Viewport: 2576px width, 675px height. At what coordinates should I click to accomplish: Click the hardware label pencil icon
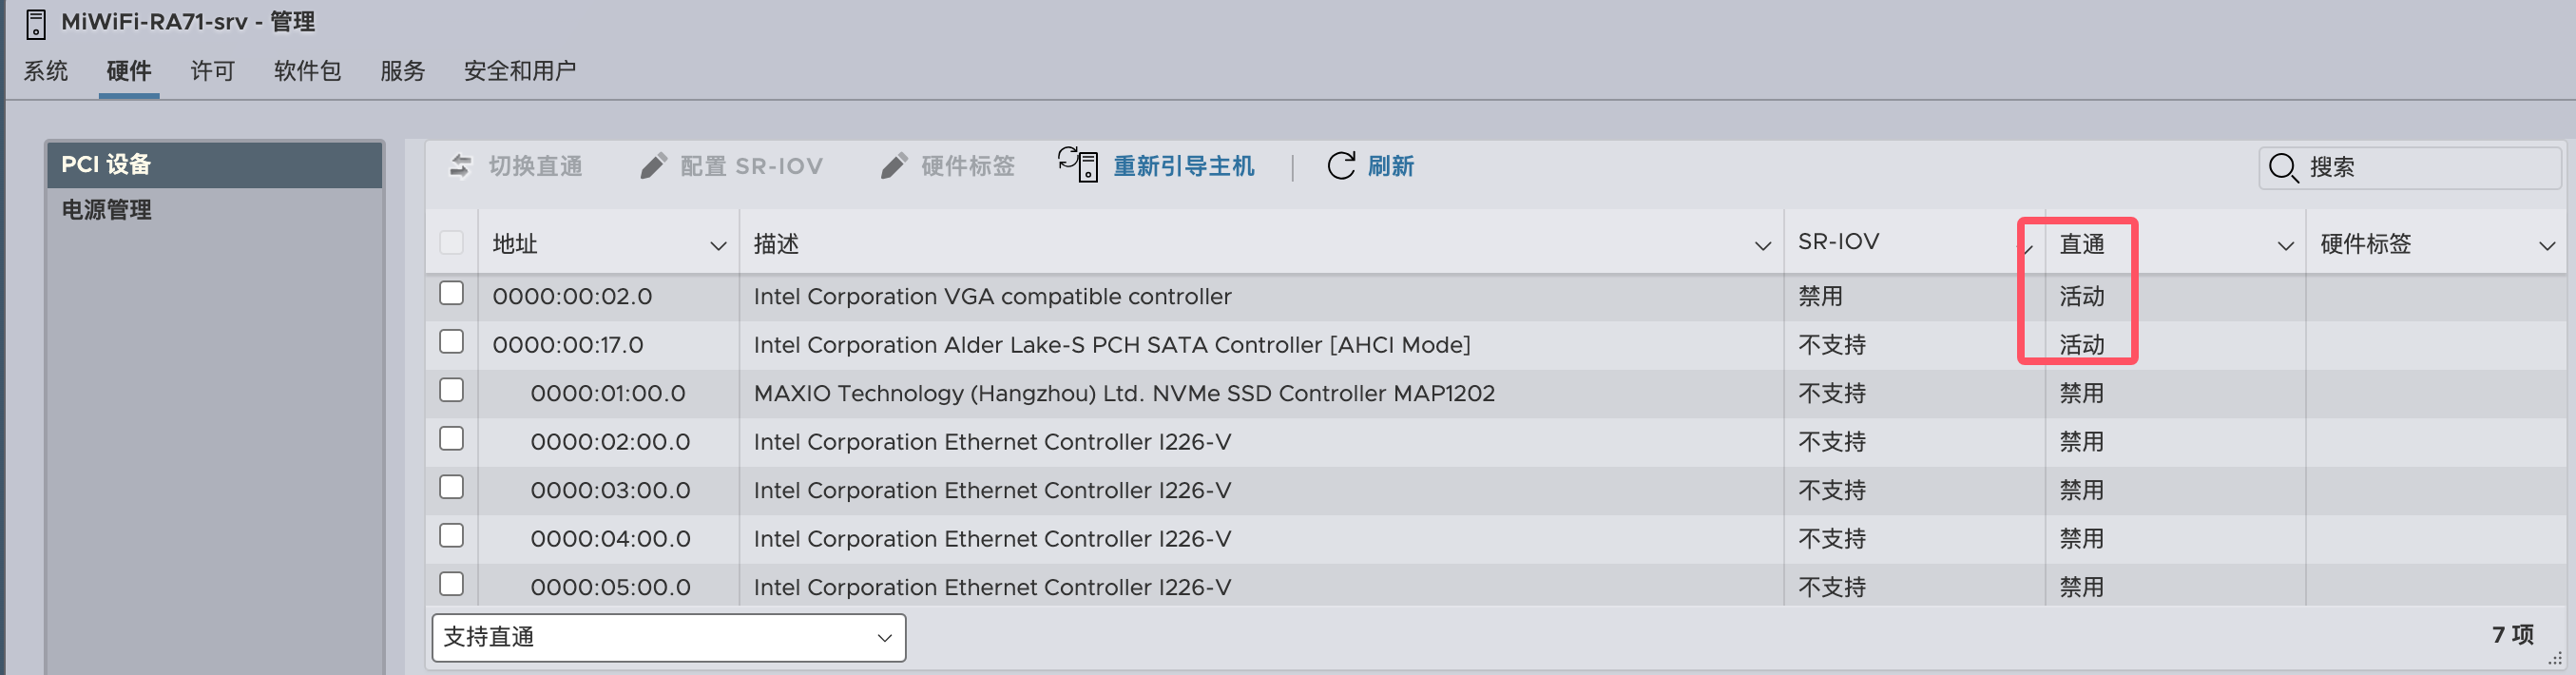(x=894, y=166)
